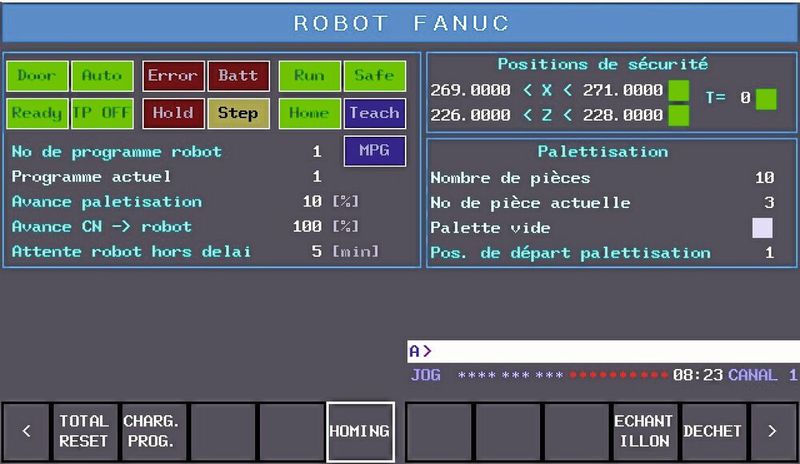This screenshot has height=464, width=800.
Task: Click the blue MPG button
Action: (374, 151)
